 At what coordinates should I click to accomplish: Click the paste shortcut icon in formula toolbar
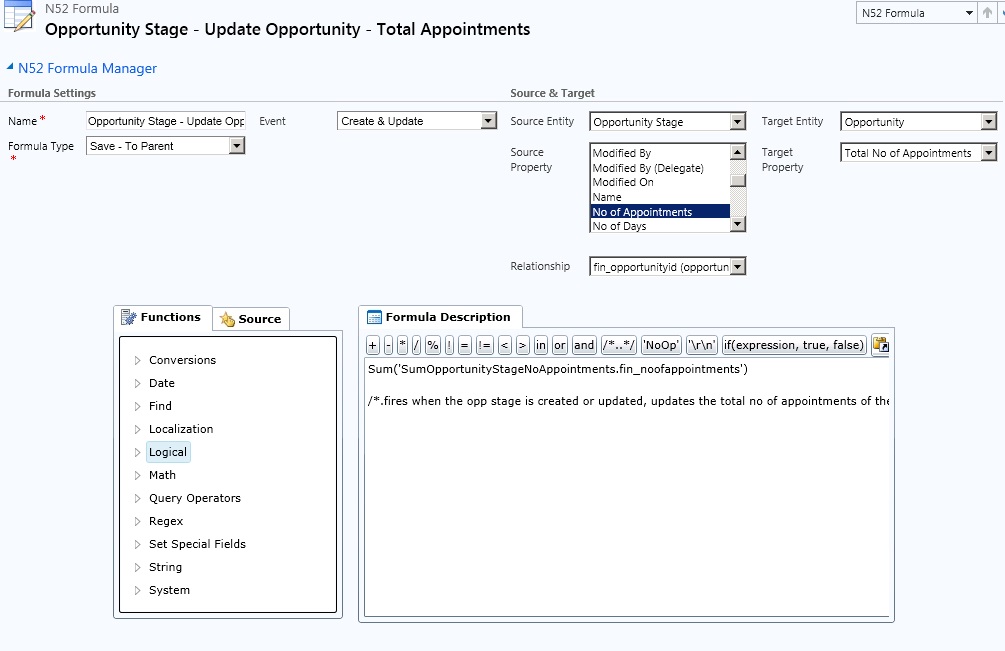point(880,345)
